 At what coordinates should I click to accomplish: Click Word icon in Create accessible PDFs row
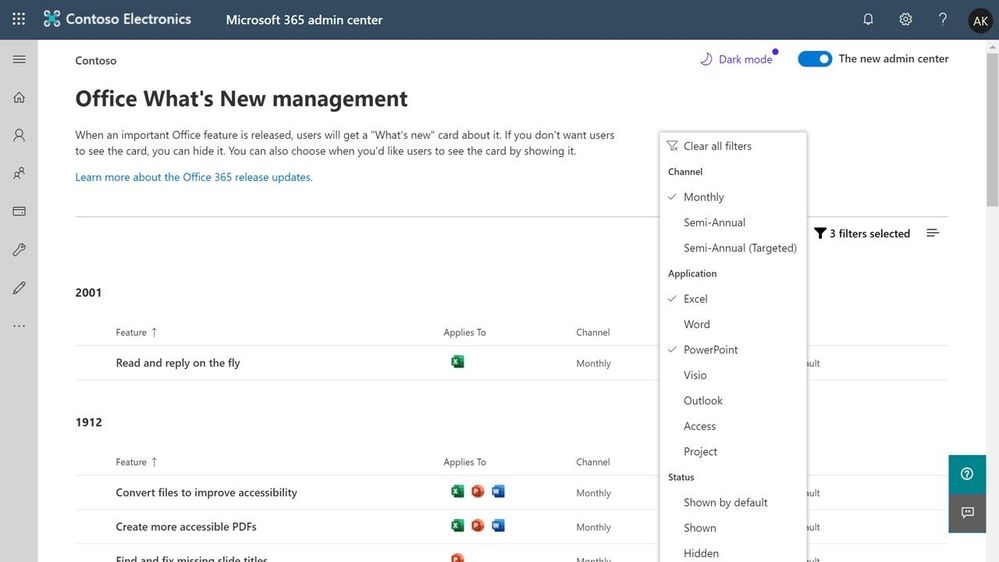point(498,526)
